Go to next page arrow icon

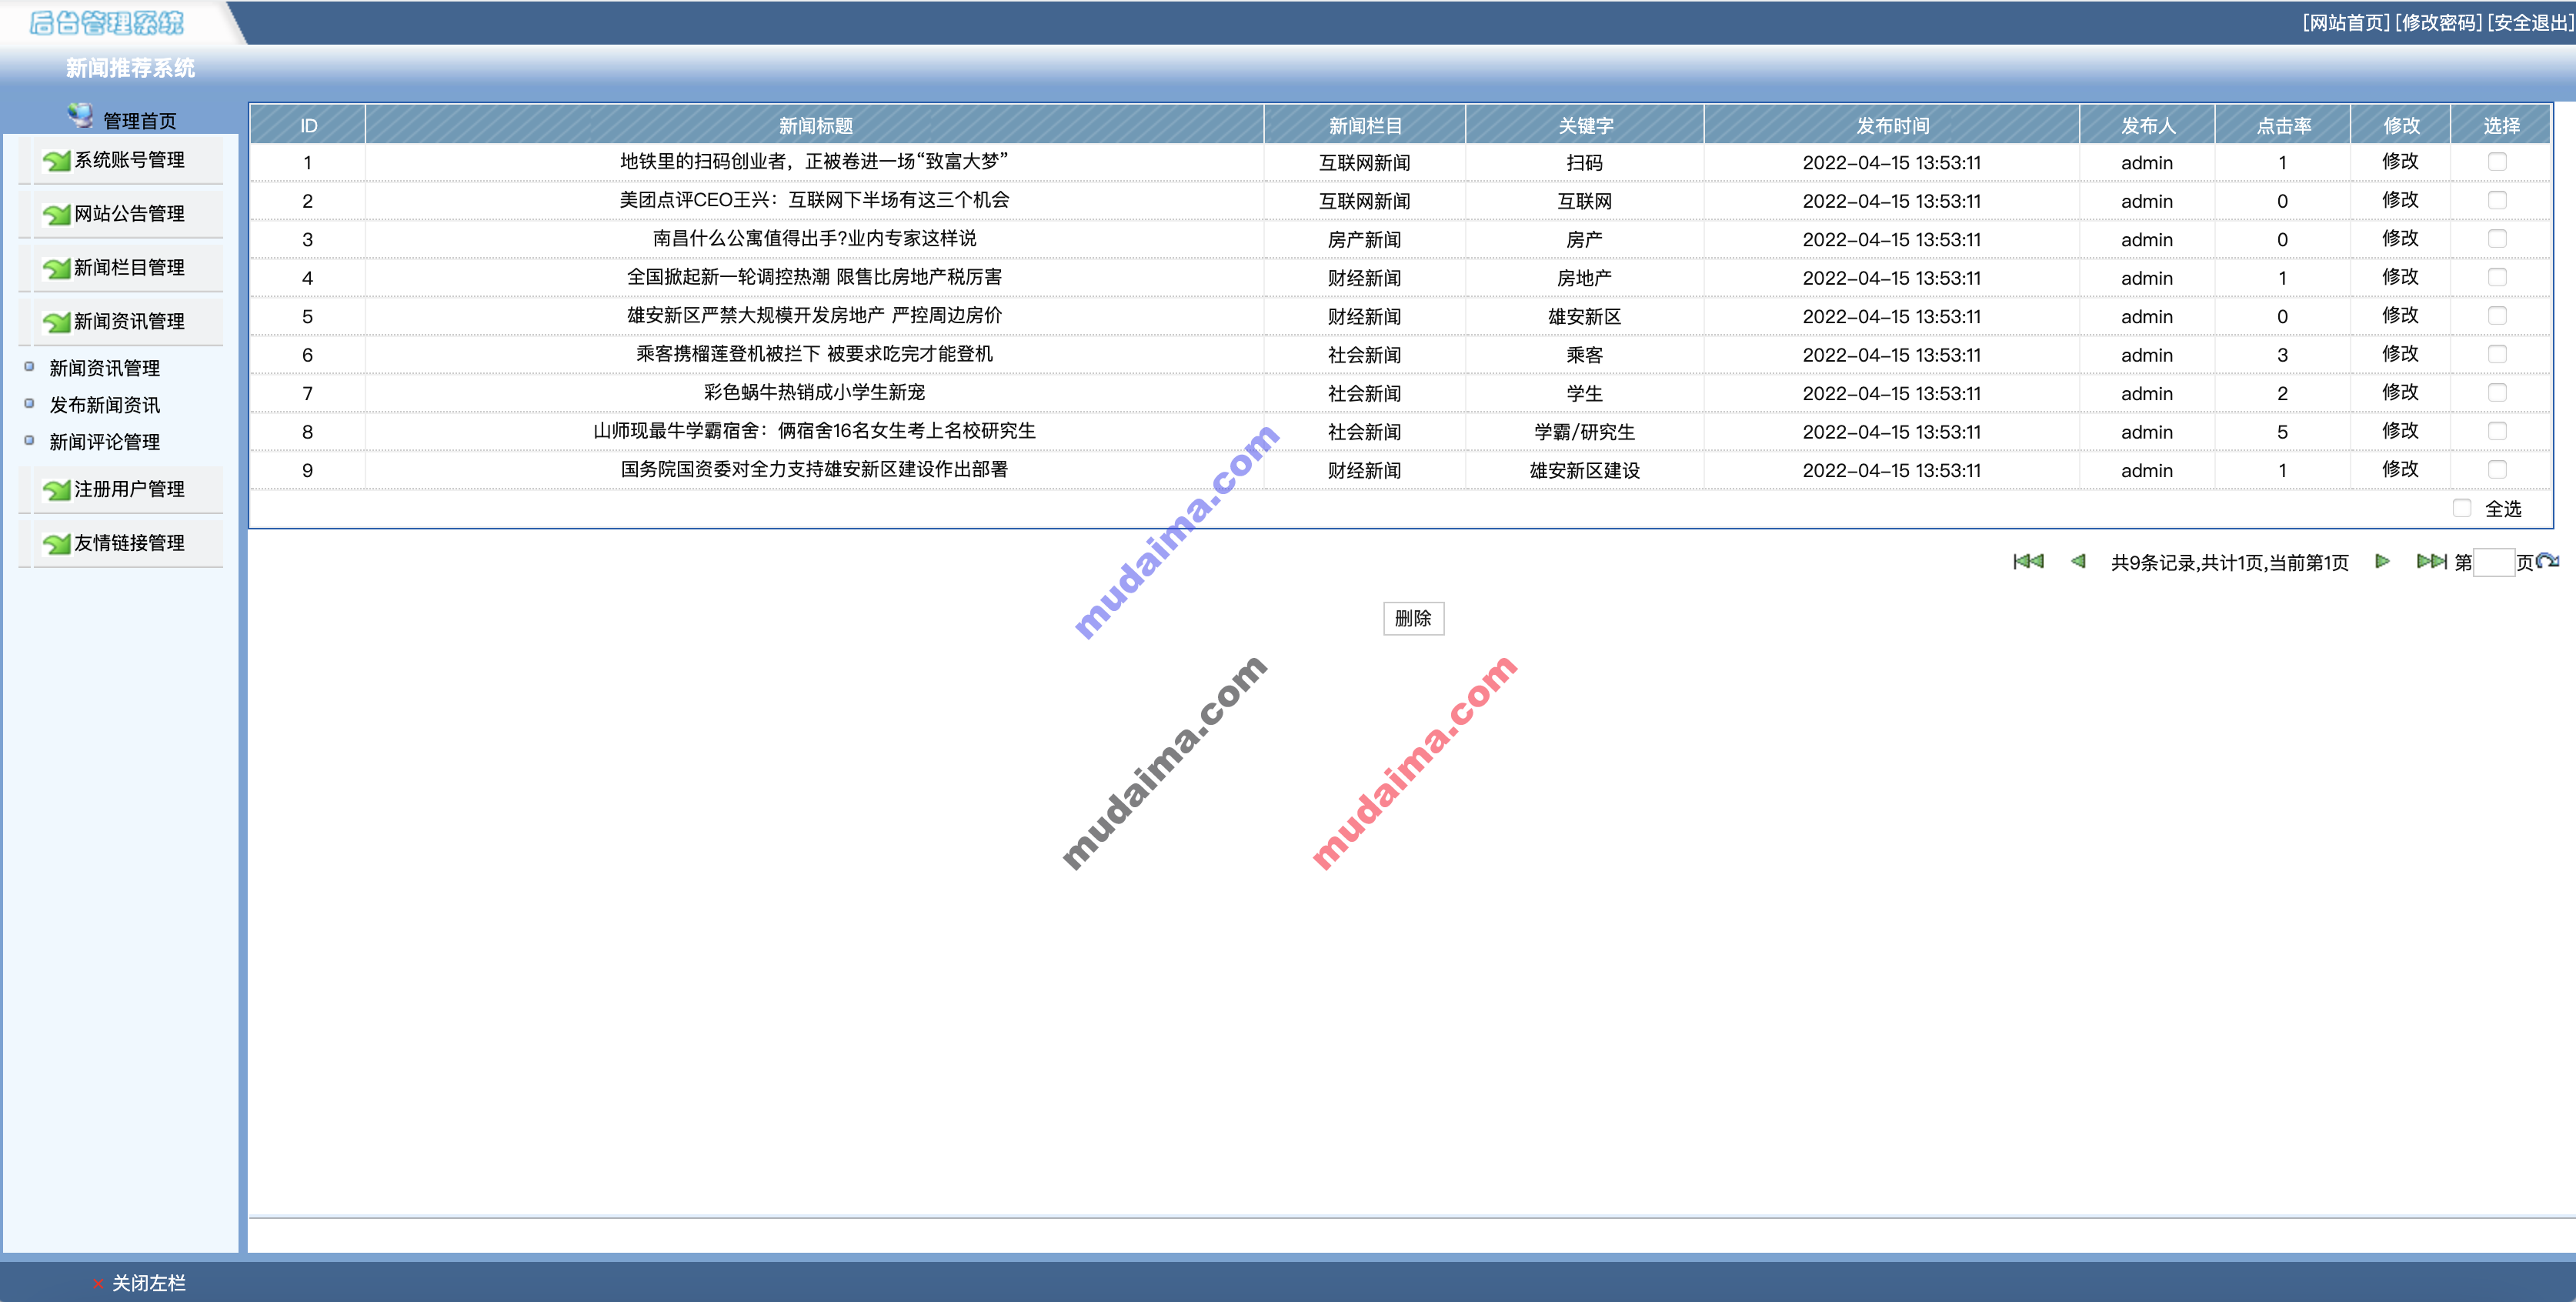pos(2382,561)
